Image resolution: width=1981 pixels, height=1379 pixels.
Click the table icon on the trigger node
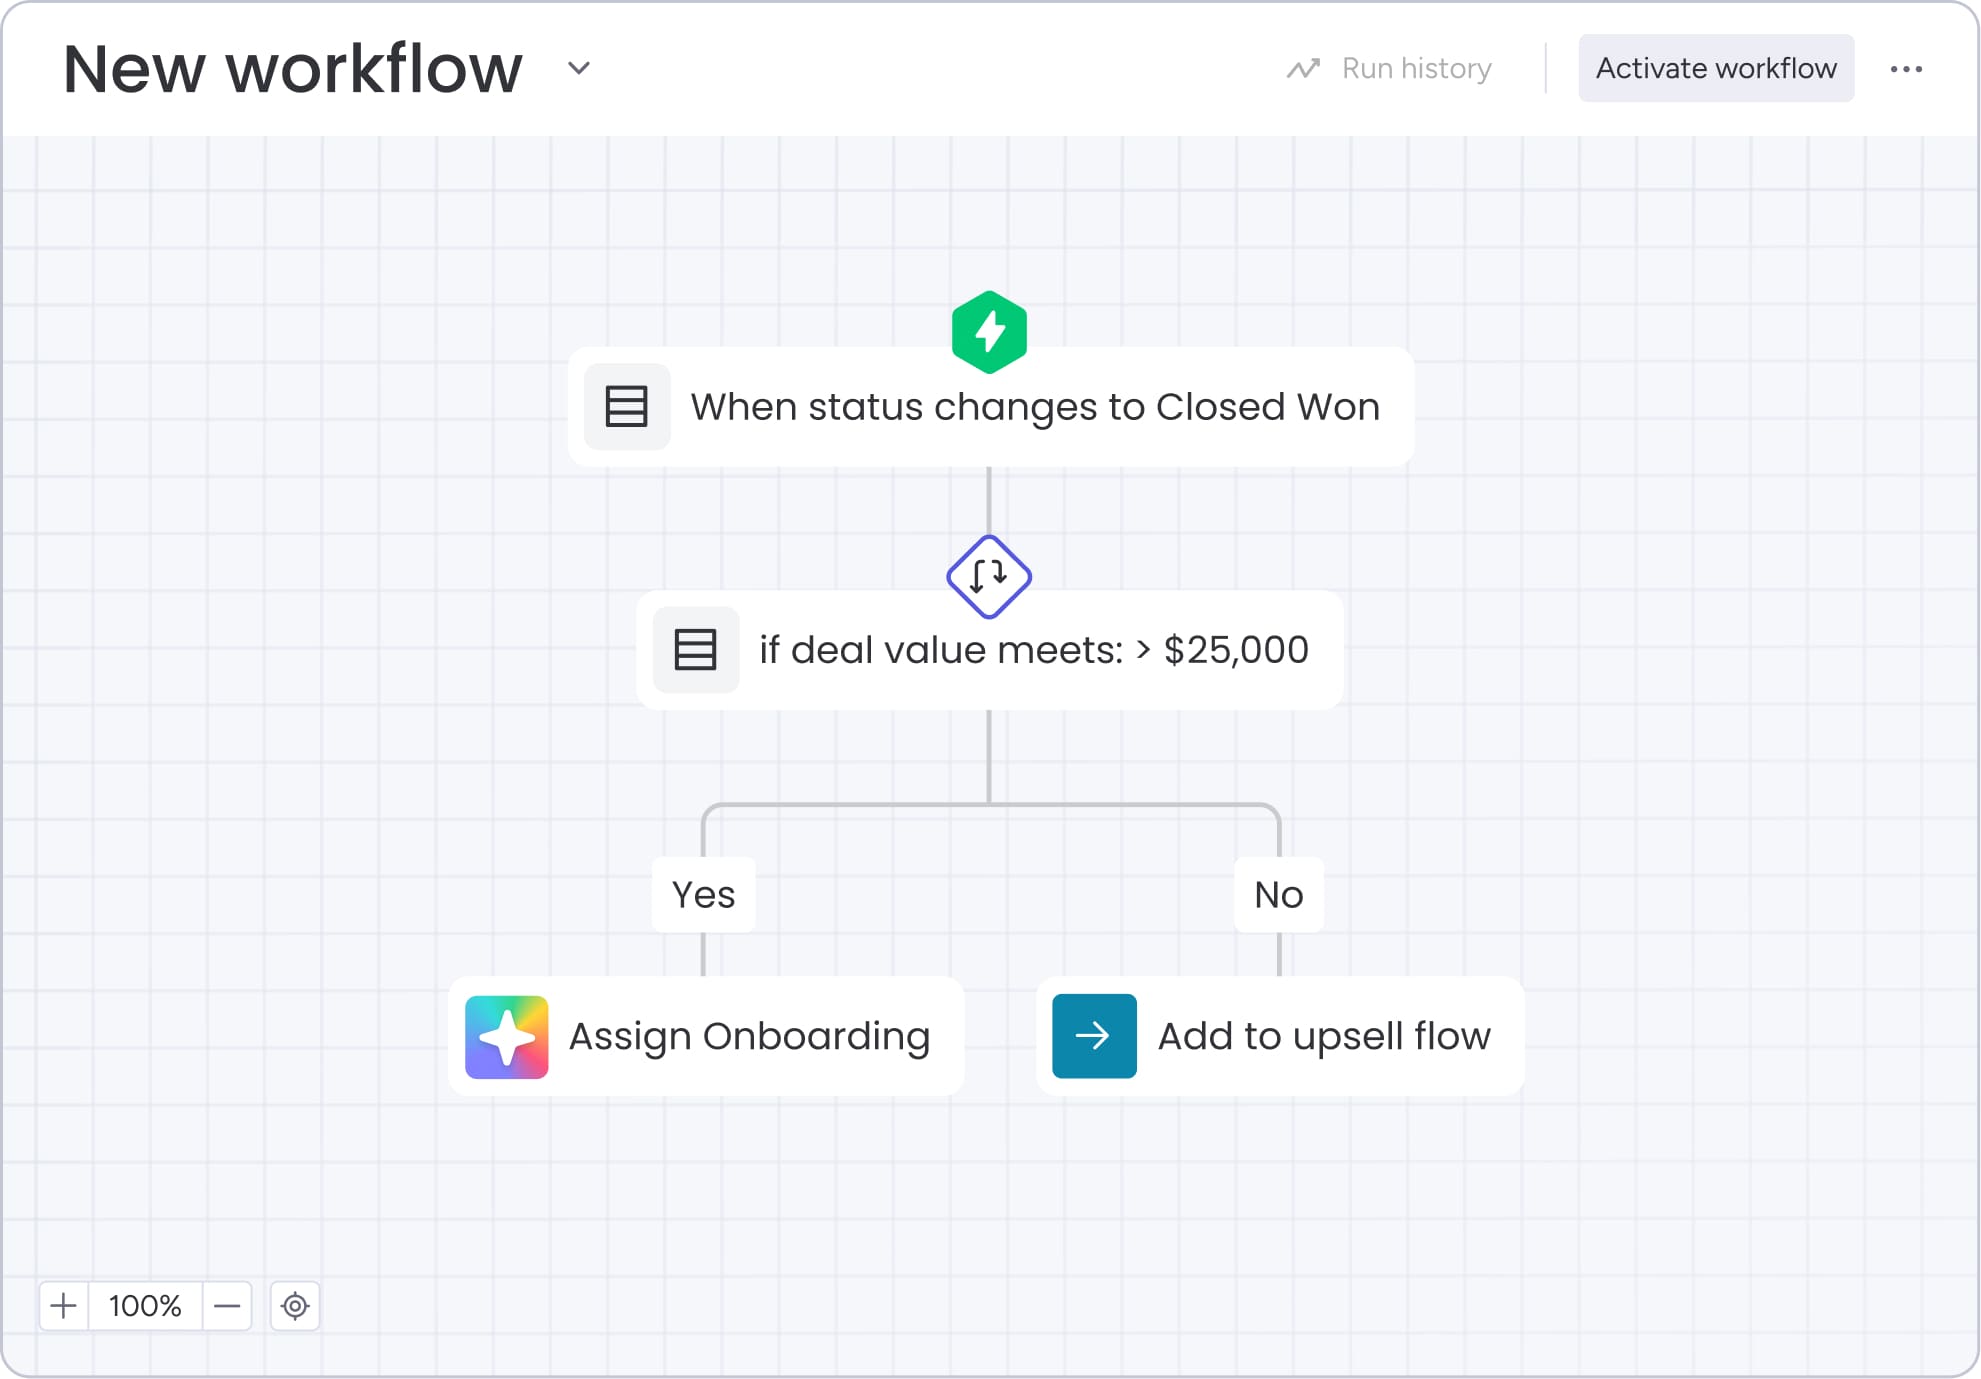(627, 406)
